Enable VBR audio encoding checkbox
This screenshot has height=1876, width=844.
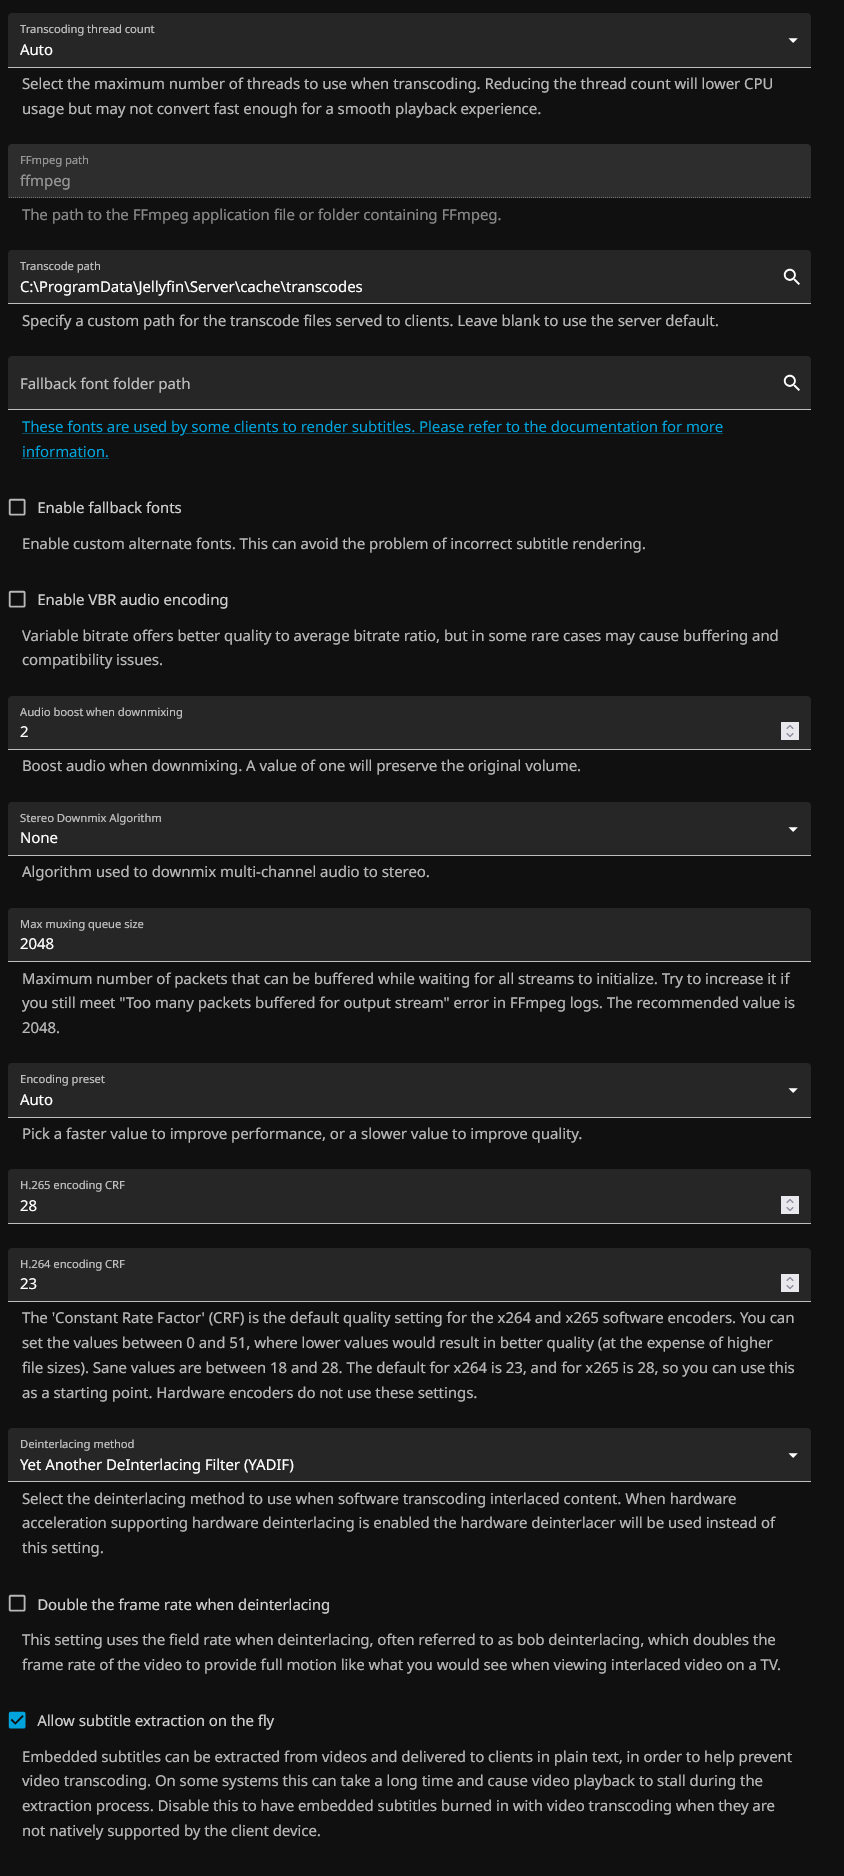17,600
